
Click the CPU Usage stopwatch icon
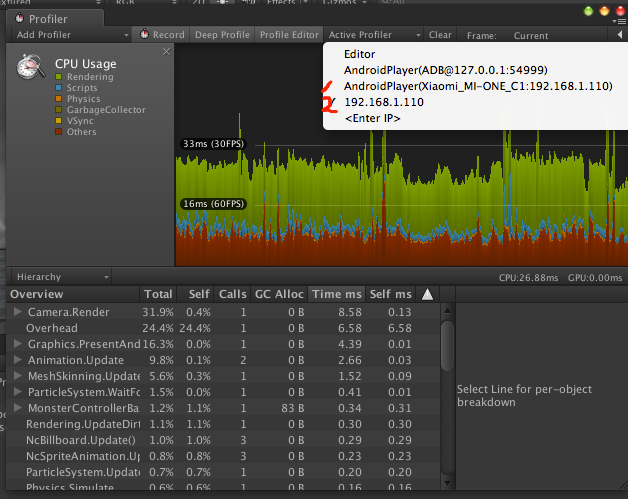pos(30,66)
